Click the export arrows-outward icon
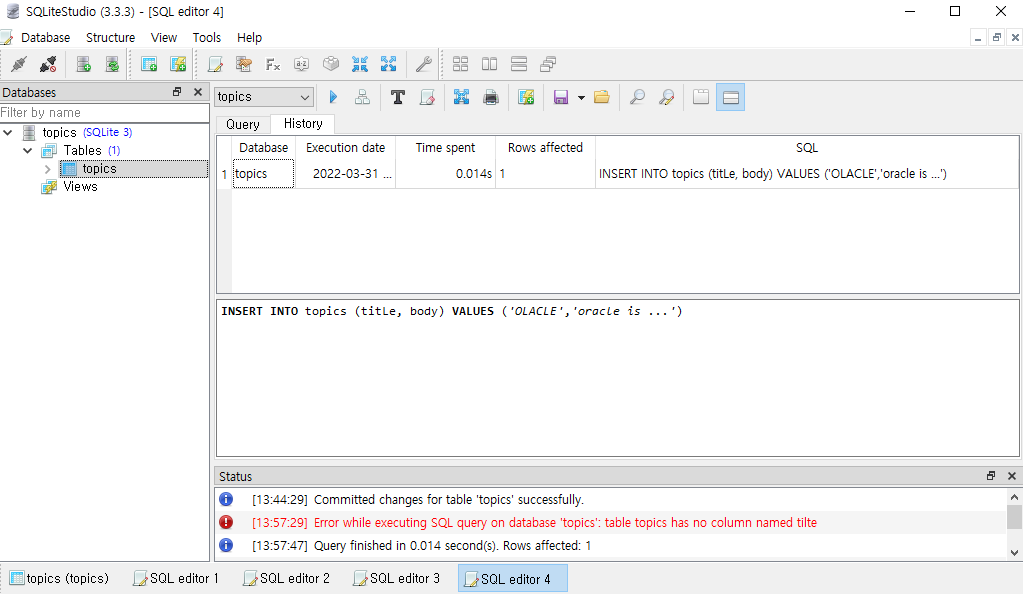Viewport: 1023px width, 594px height. tap(388, 64)
